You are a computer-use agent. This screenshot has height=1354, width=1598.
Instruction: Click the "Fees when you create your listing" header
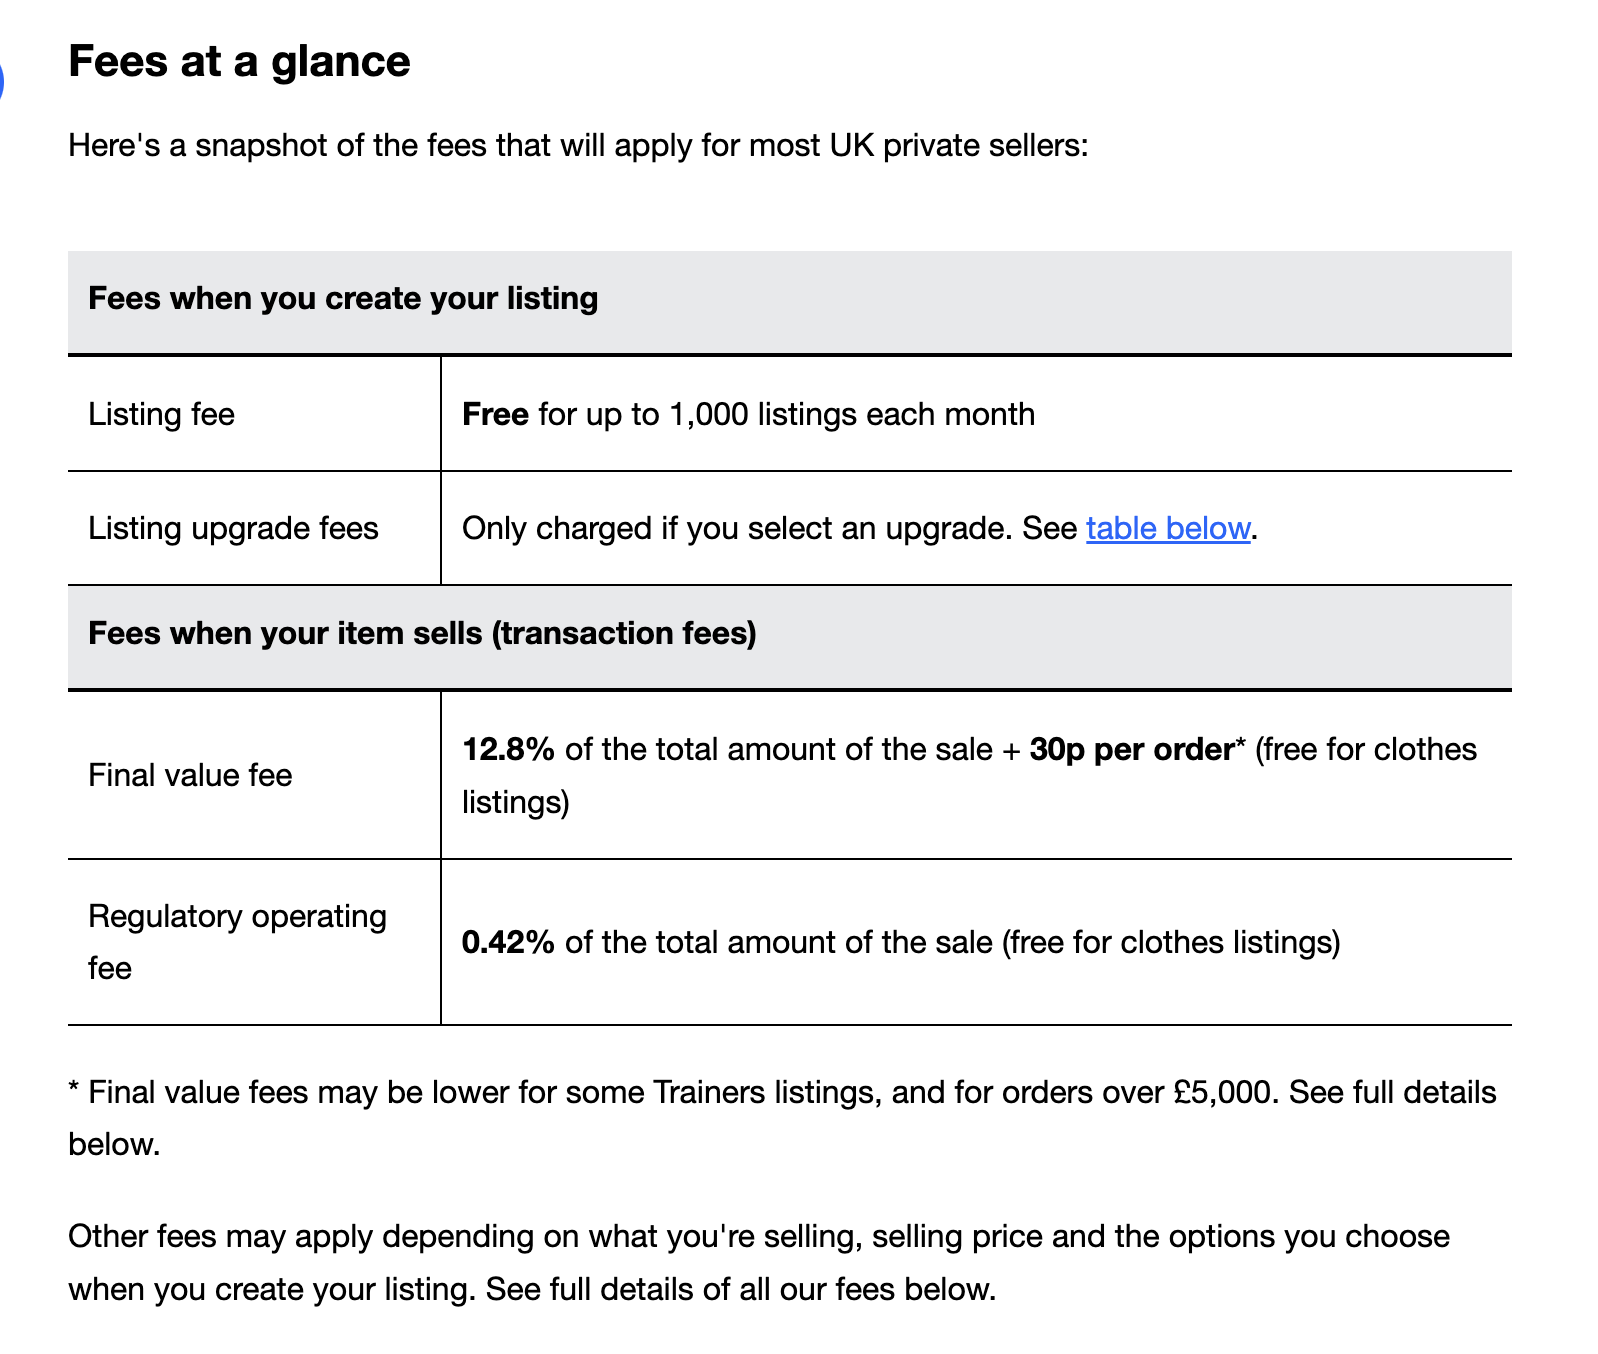pyautogui.click(x=343, y=299)
